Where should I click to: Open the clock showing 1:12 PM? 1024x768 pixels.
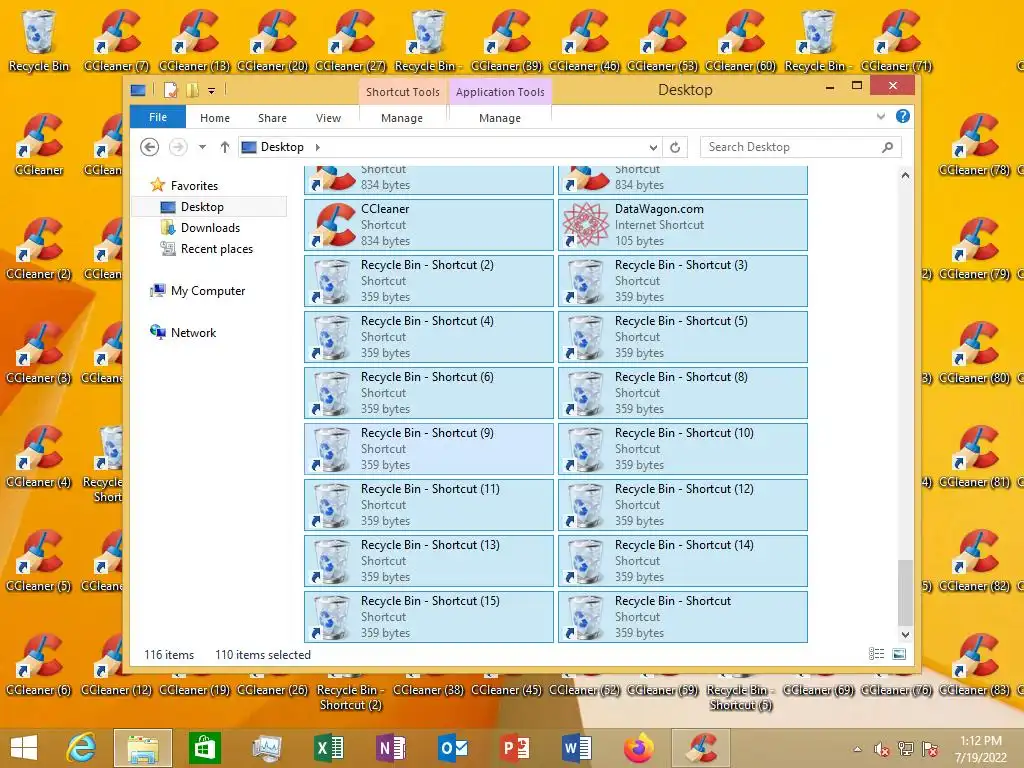point(981,749)
